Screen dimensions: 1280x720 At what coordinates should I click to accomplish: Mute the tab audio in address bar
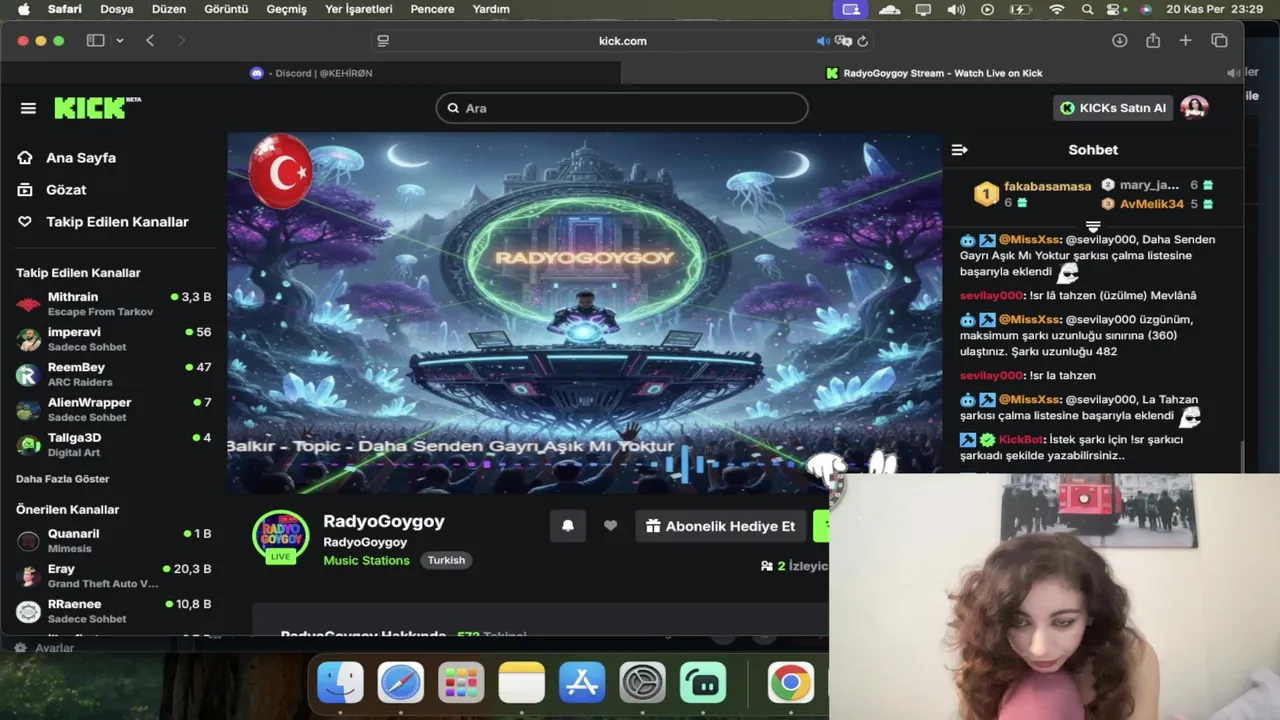(822, 41)
